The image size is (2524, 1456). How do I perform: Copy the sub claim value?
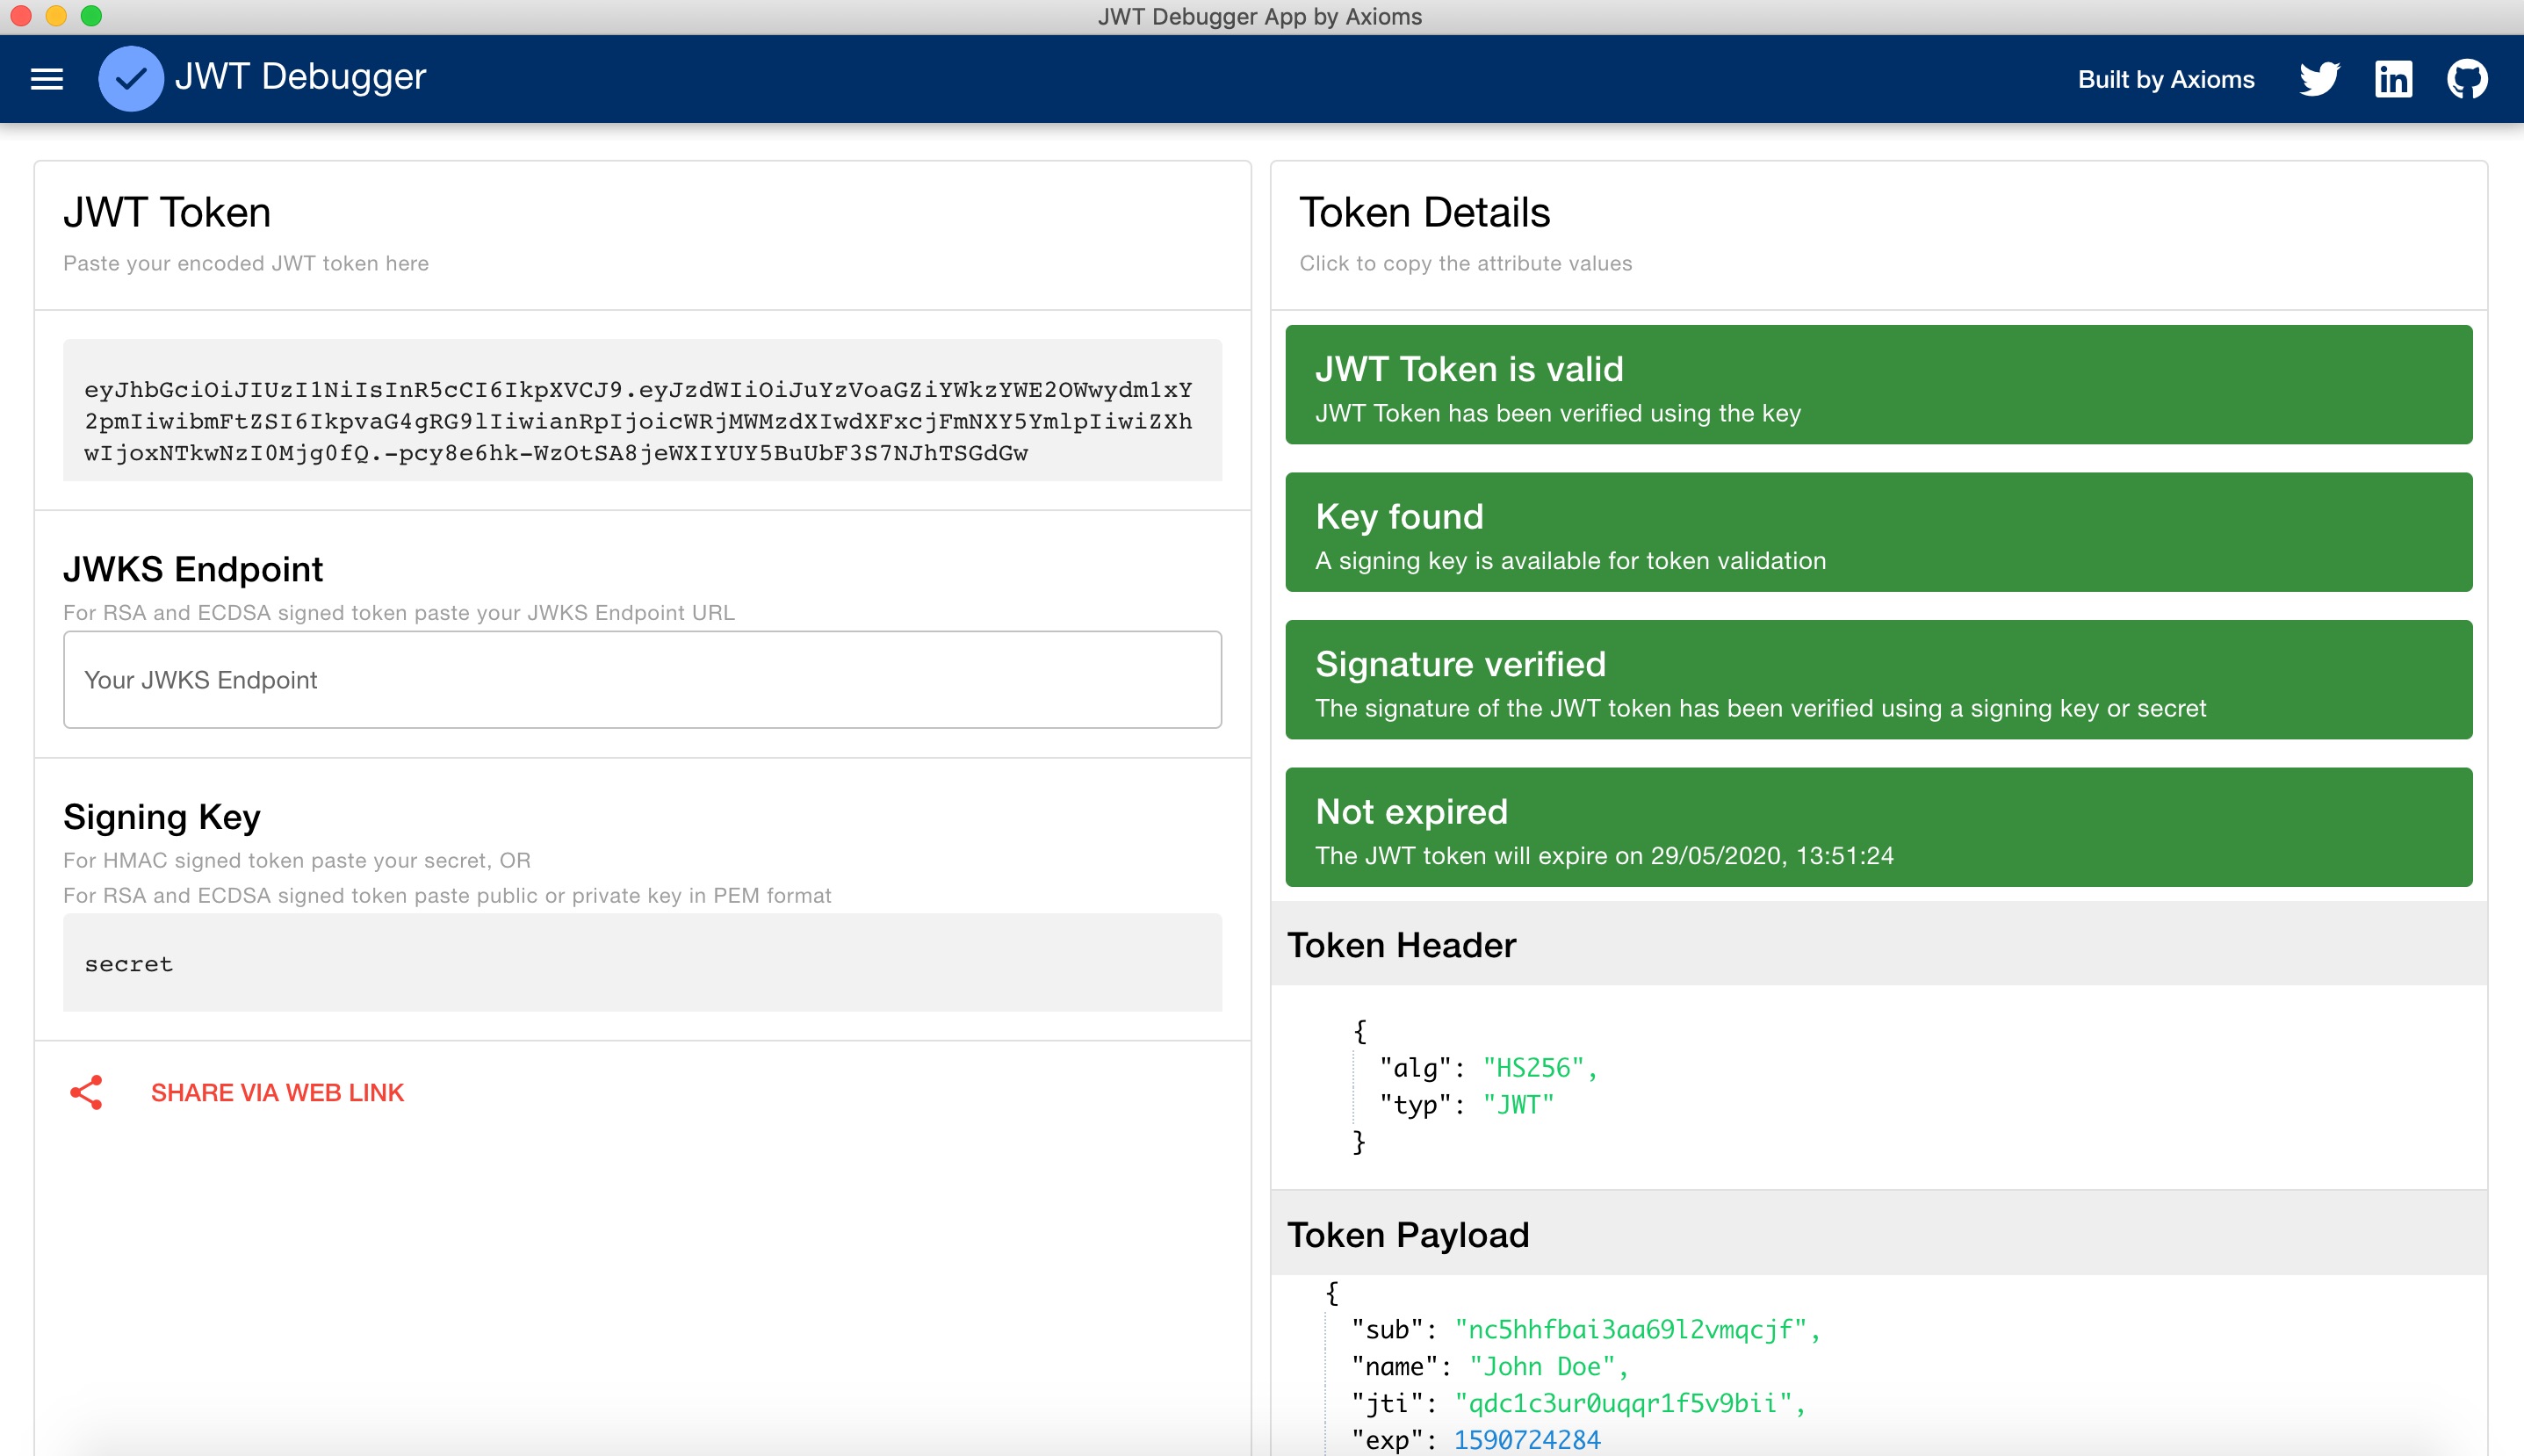pos(1630,1330)
